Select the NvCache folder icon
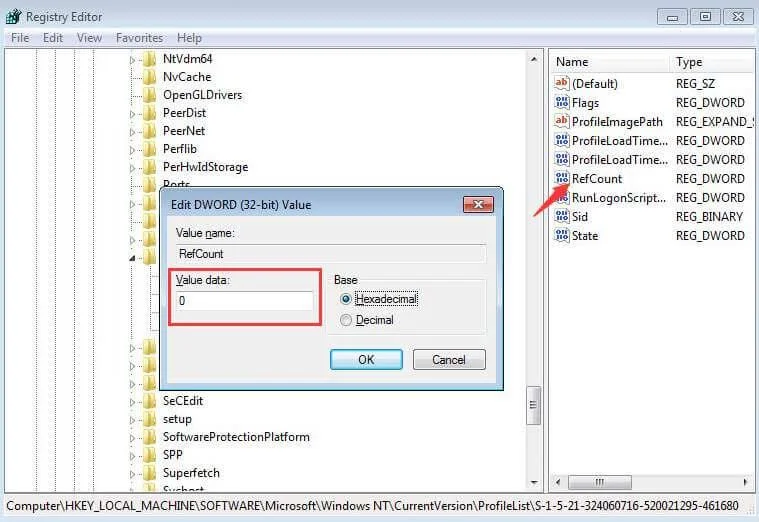Screen dimensions: 759x522 click(x=150, y=77)
